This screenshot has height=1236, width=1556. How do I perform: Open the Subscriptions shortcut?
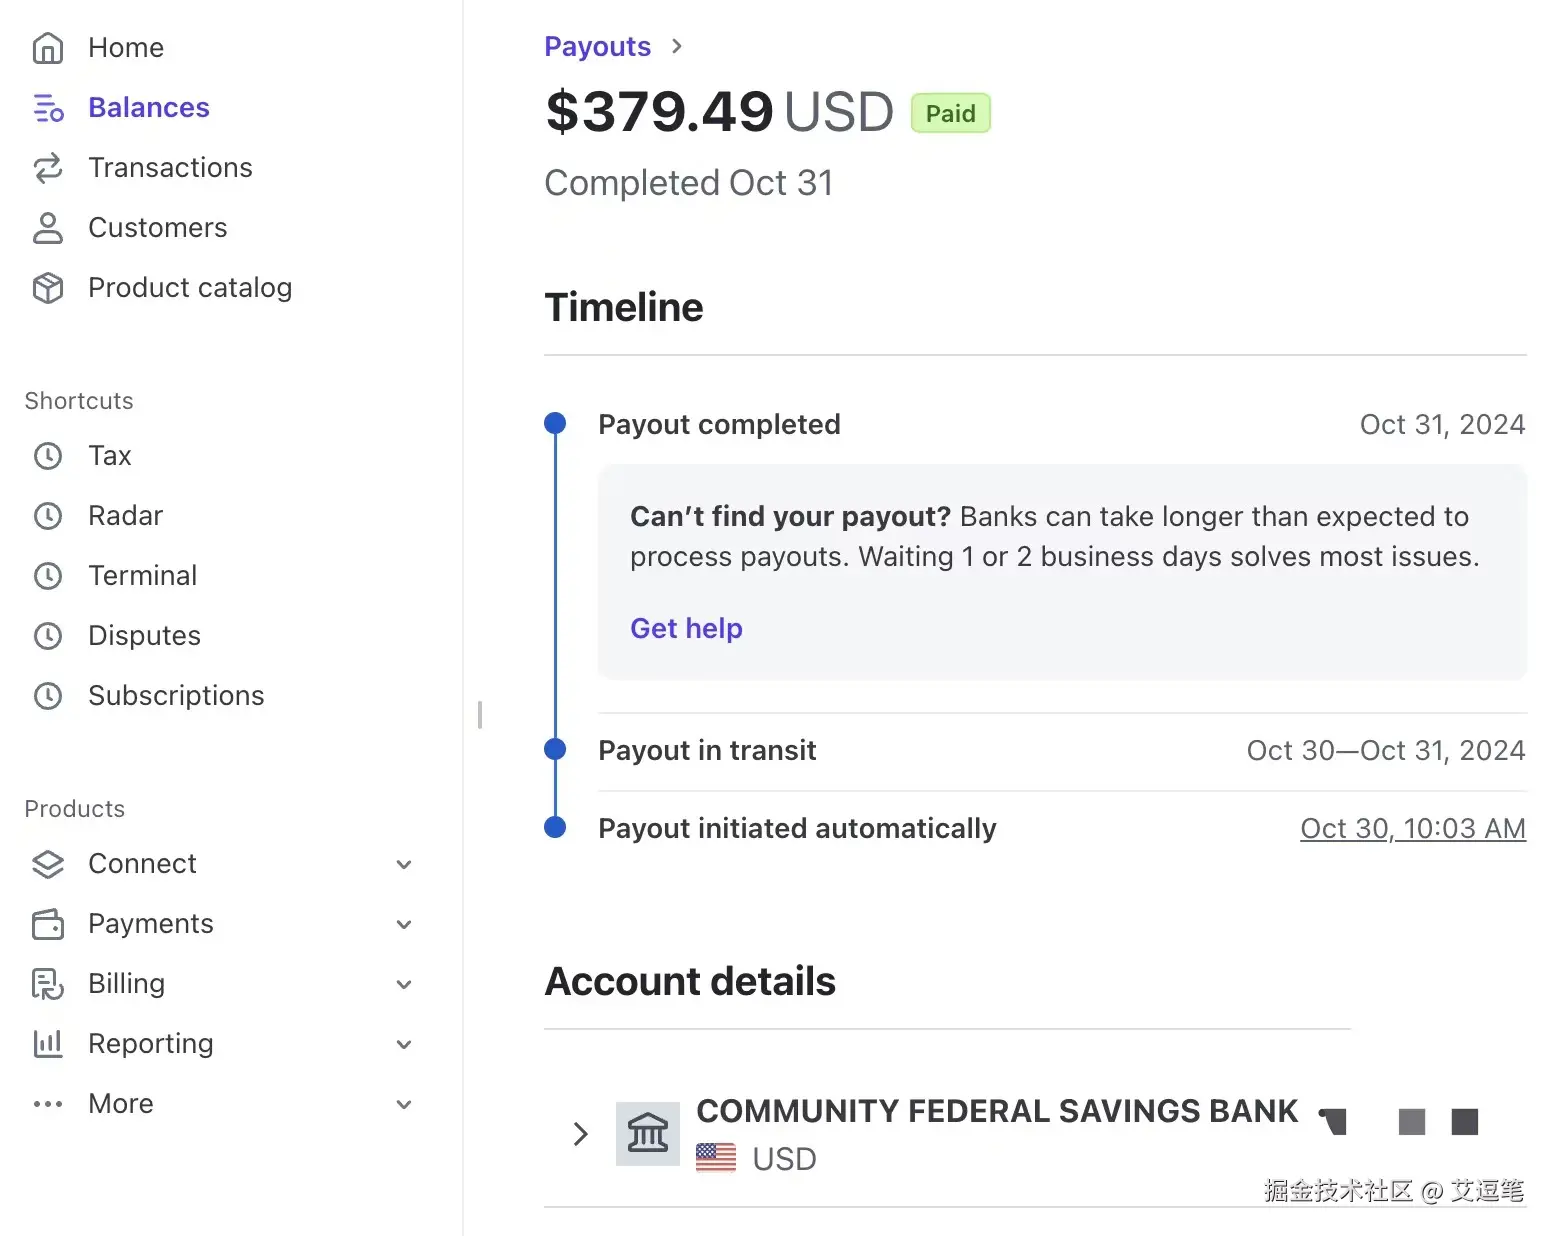point(176,696)
